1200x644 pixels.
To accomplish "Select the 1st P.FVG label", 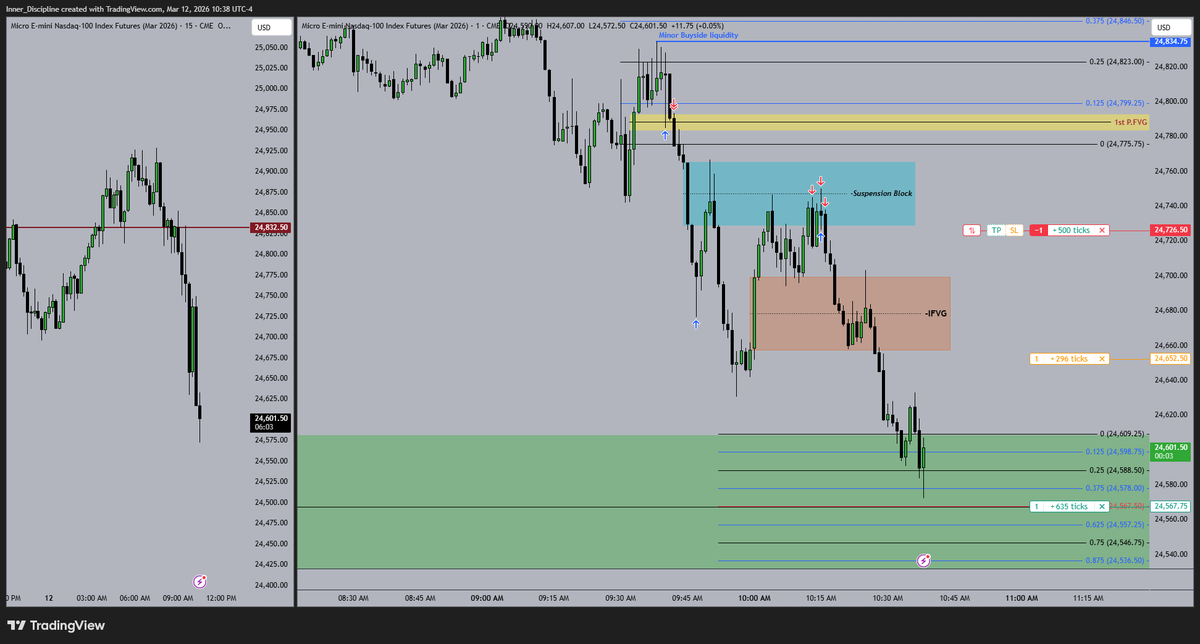I will (1129, 122).
